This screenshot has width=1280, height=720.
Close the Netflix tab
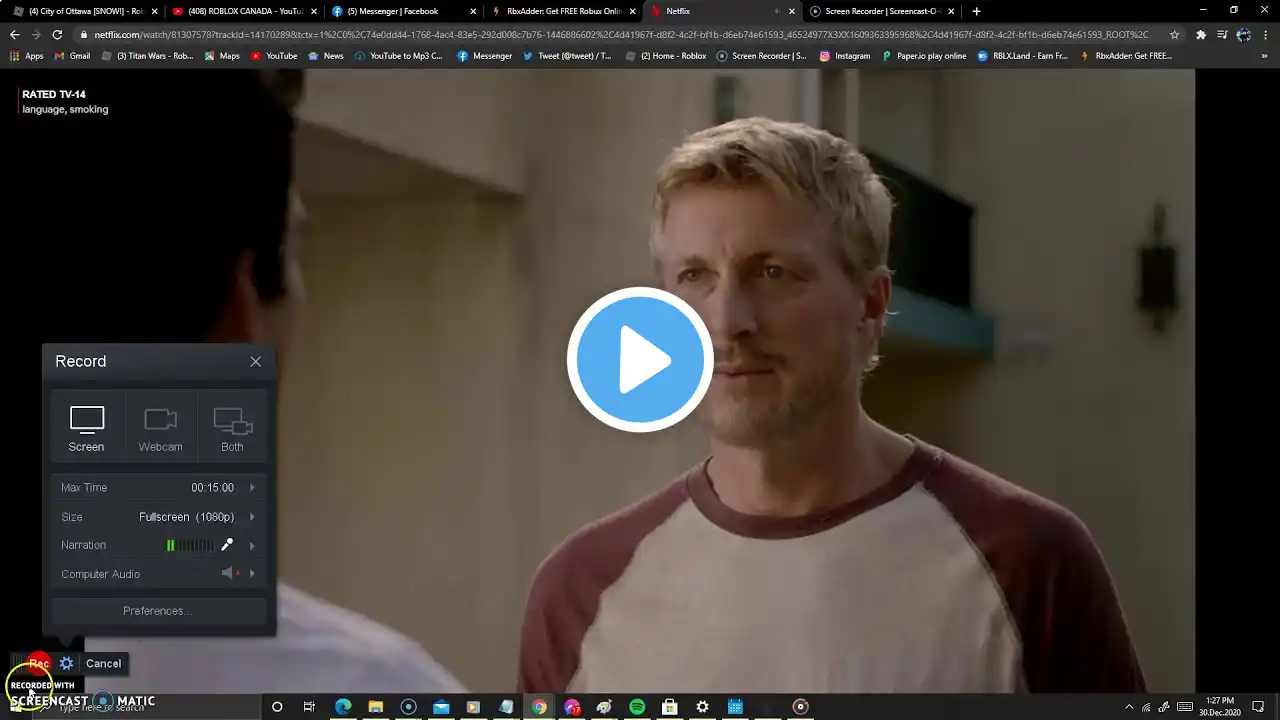pos(792,12)
